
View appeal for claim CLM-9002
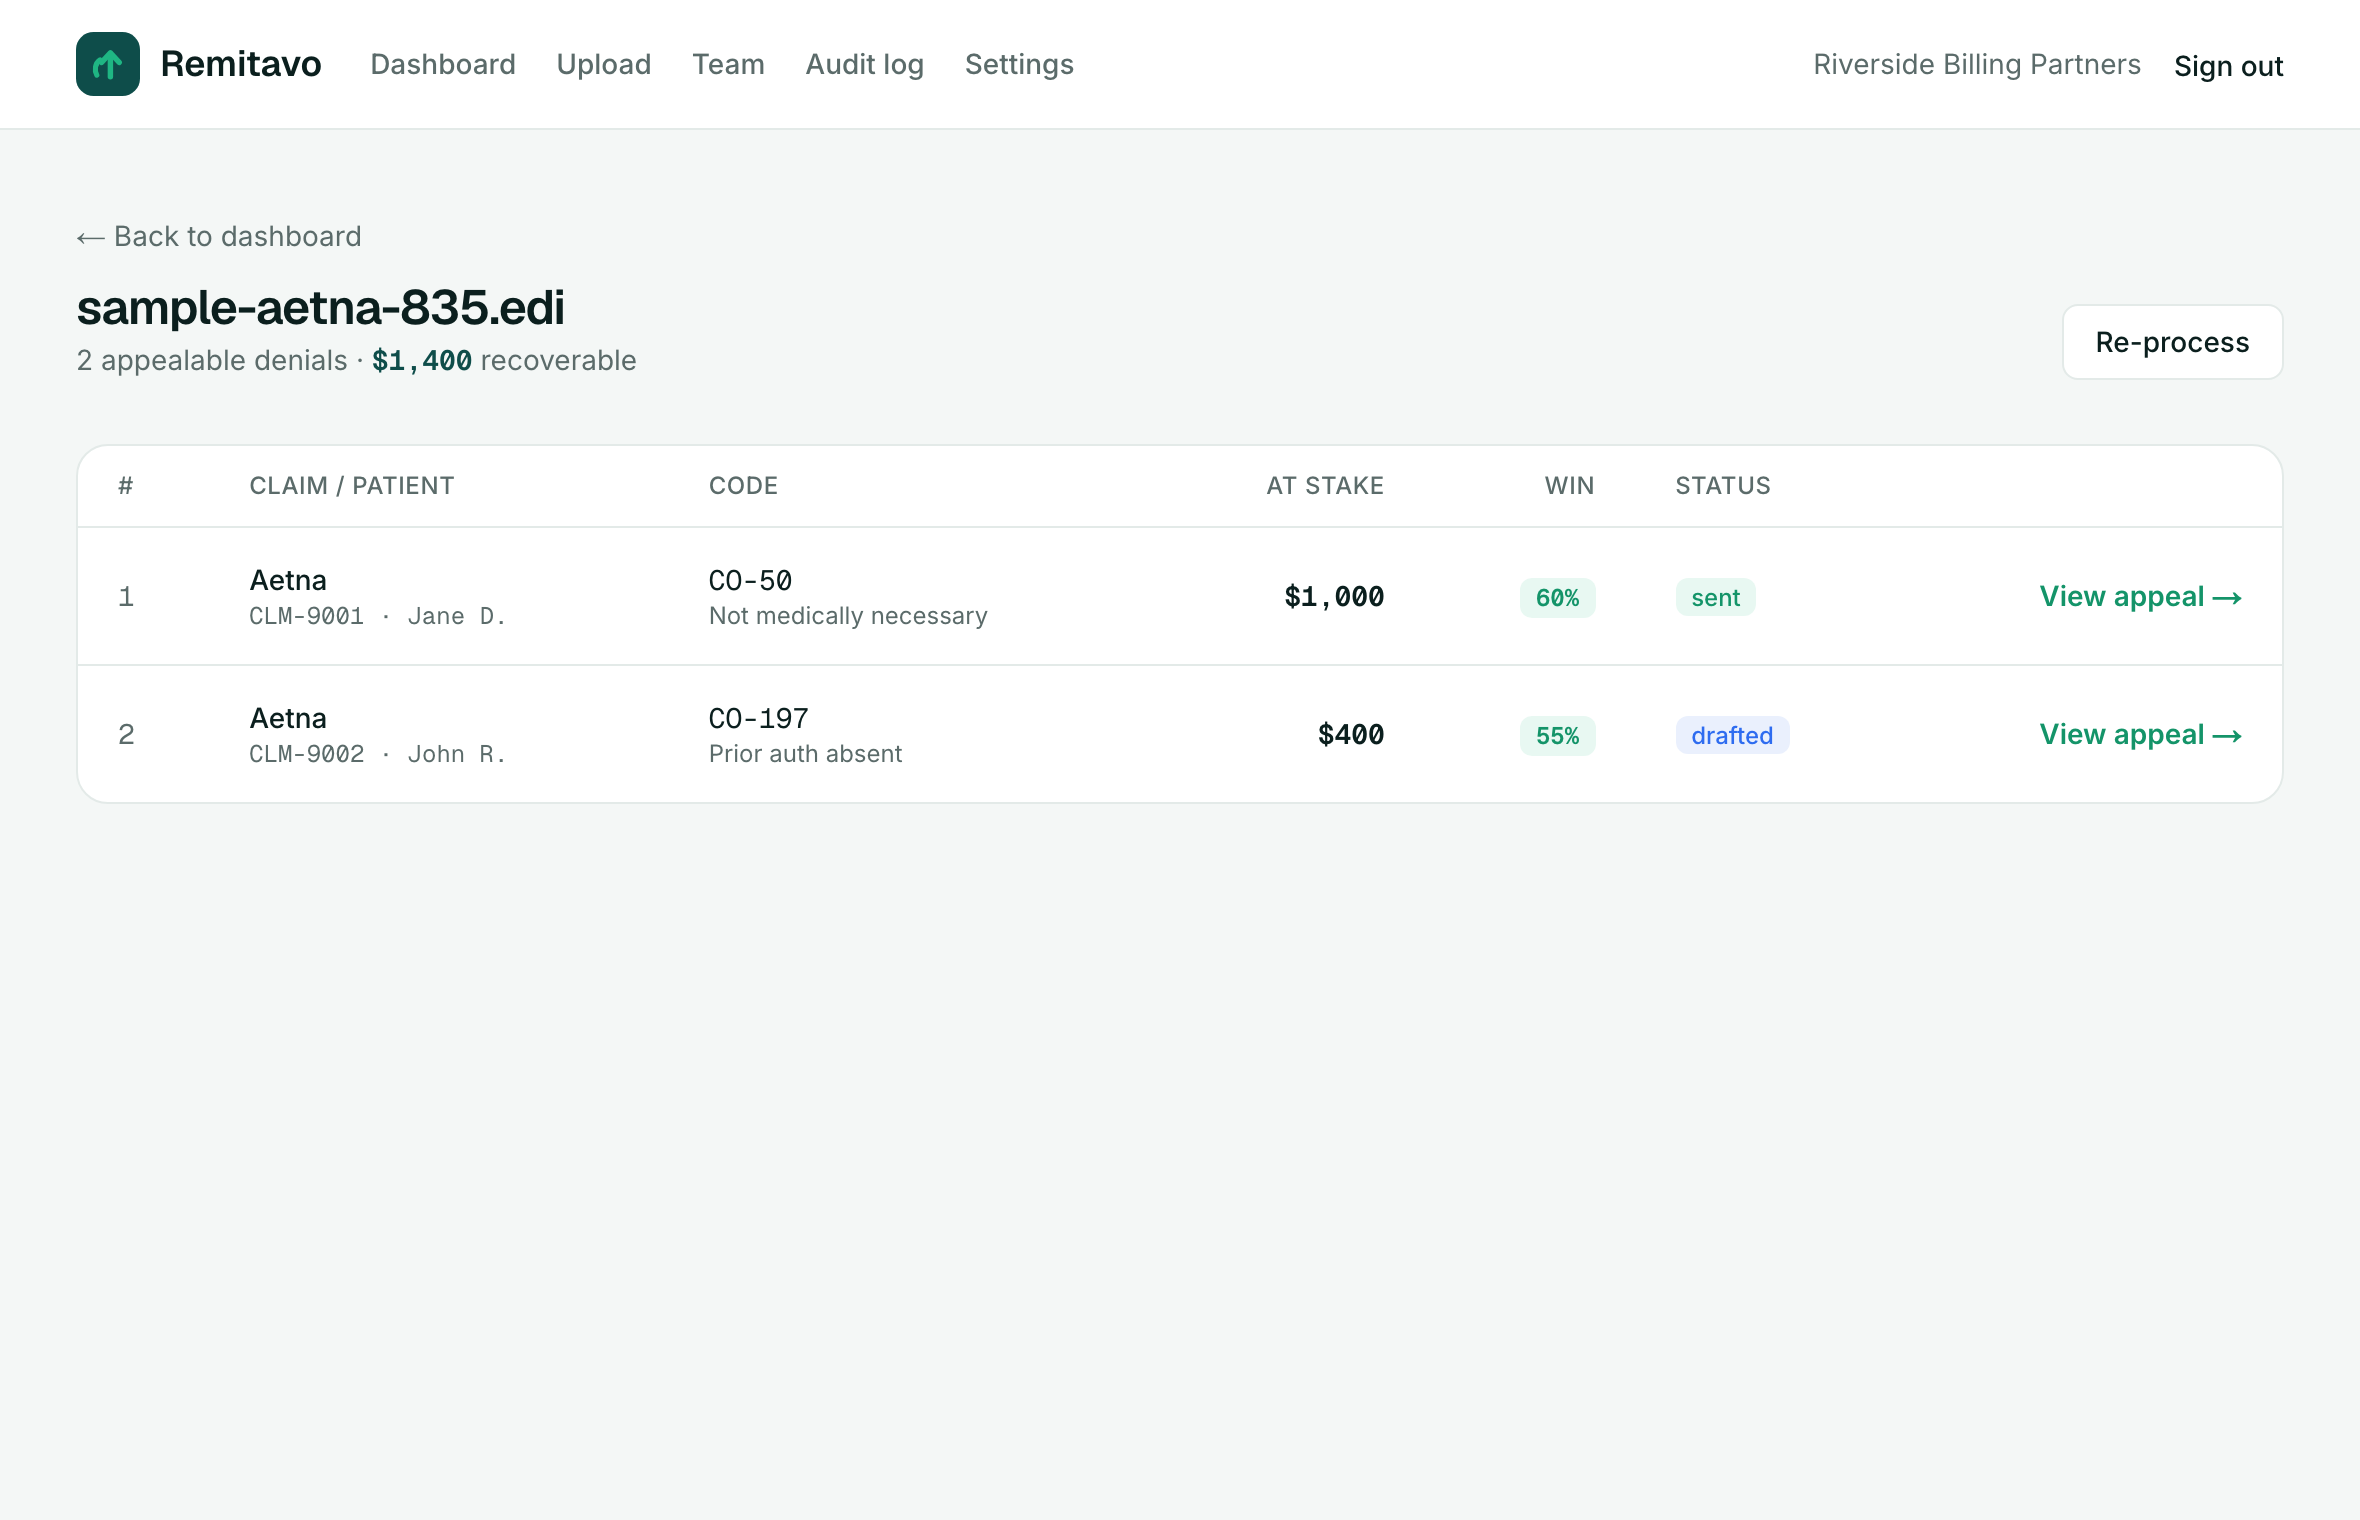[2140, 734]
